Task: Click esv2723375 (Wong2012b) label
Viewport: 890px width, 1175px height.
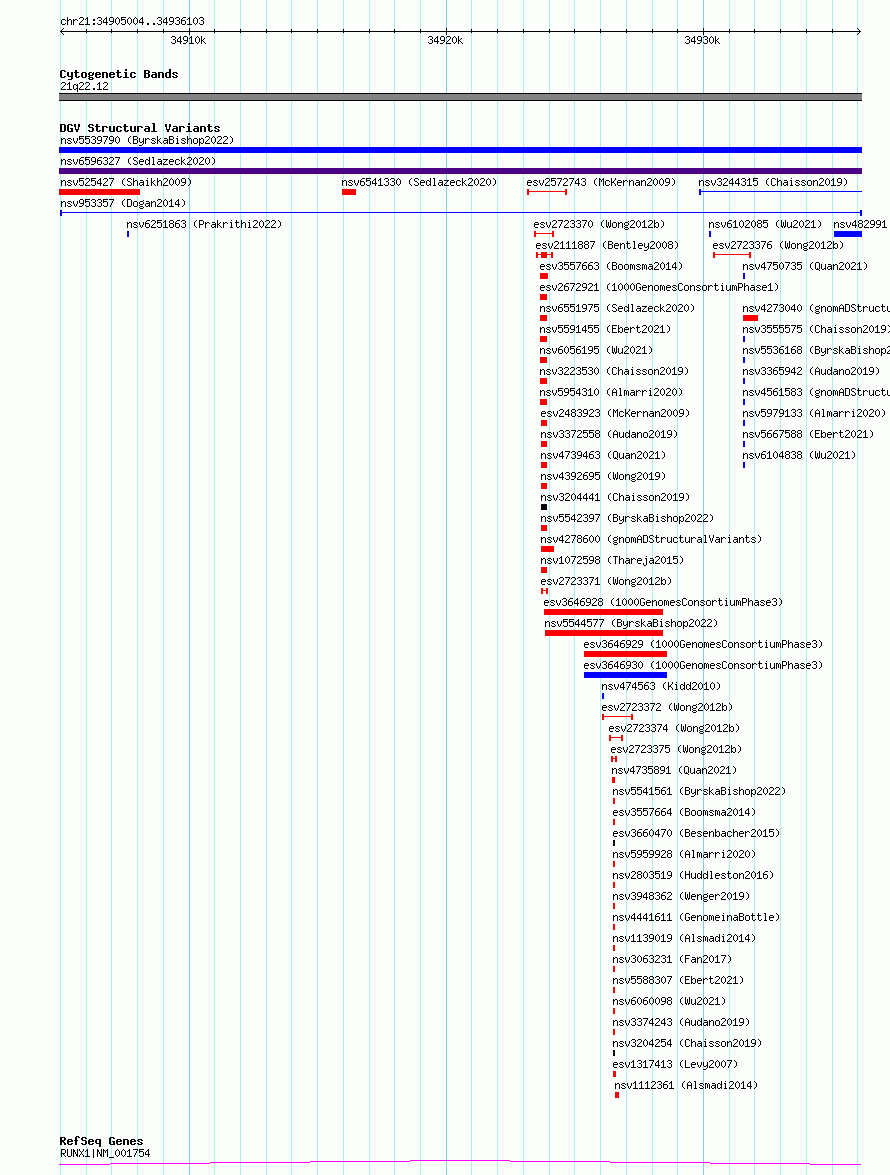Action: click(x=676, y=749)
